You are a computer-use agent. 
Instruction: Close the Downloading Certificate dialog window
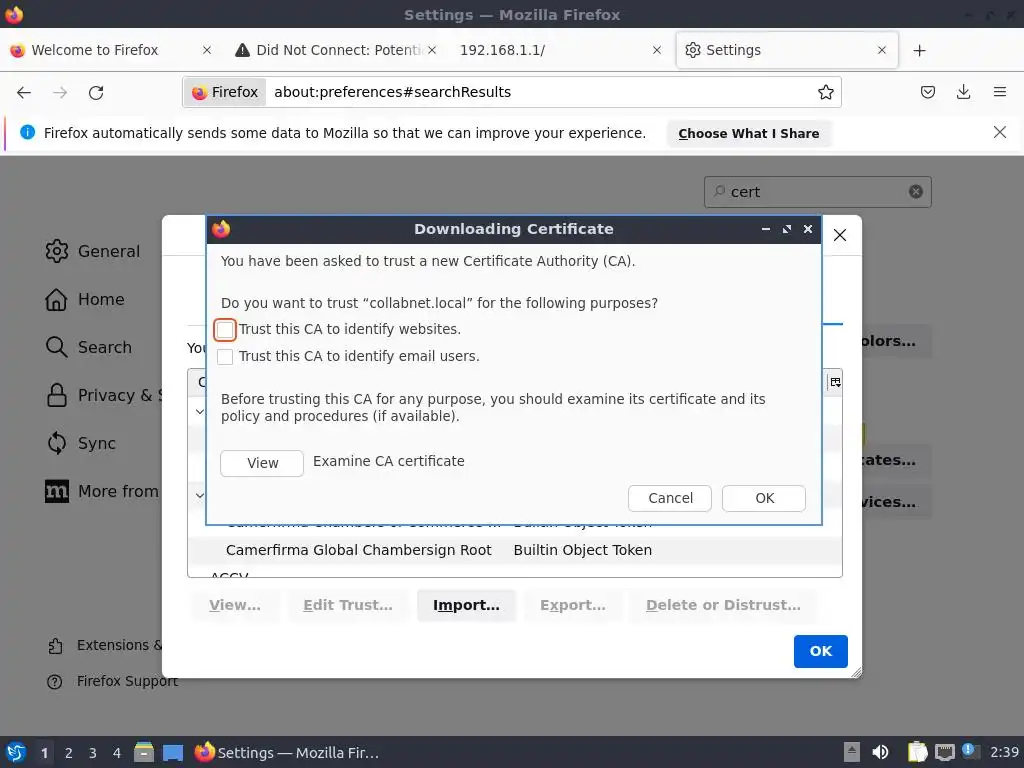808,229
